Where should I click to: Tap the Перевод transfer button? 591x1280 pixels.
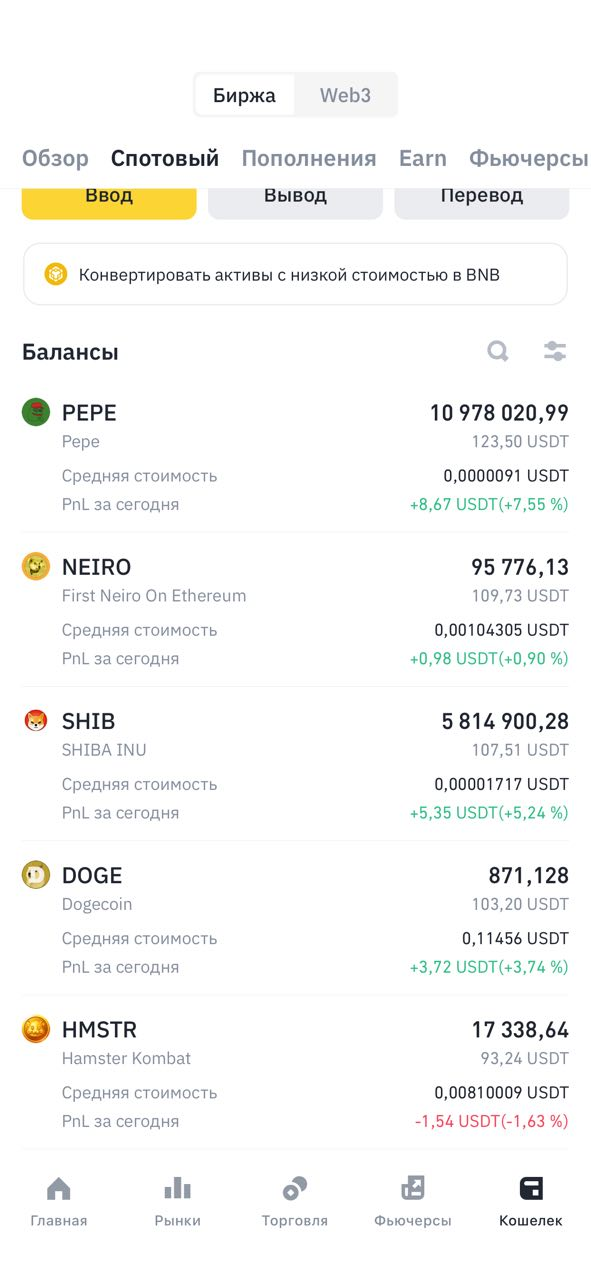[482, 197]
